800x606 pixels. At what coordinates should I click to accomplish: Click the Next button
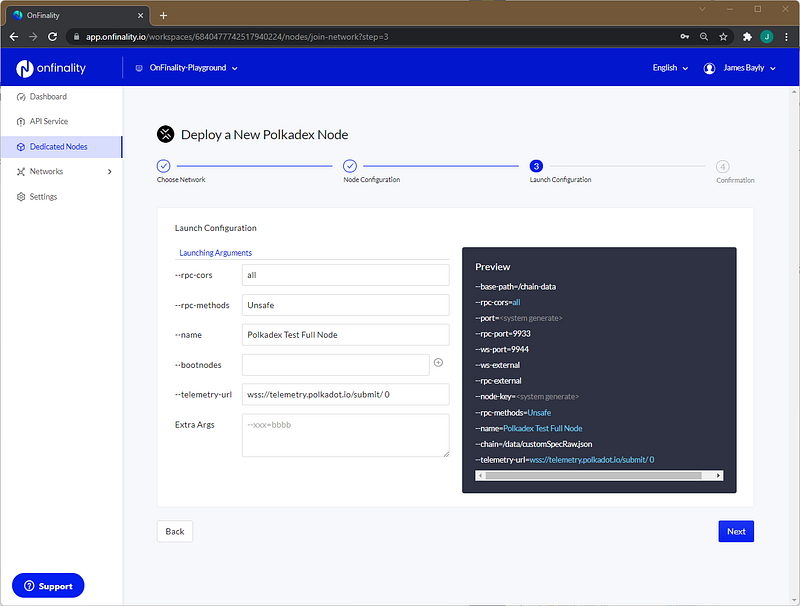736,532
